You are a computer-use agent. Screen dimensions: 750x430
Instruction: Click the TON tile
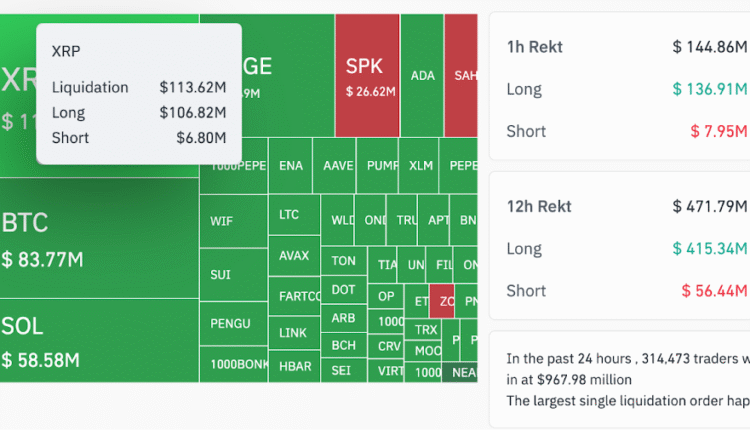pos(344,261)
